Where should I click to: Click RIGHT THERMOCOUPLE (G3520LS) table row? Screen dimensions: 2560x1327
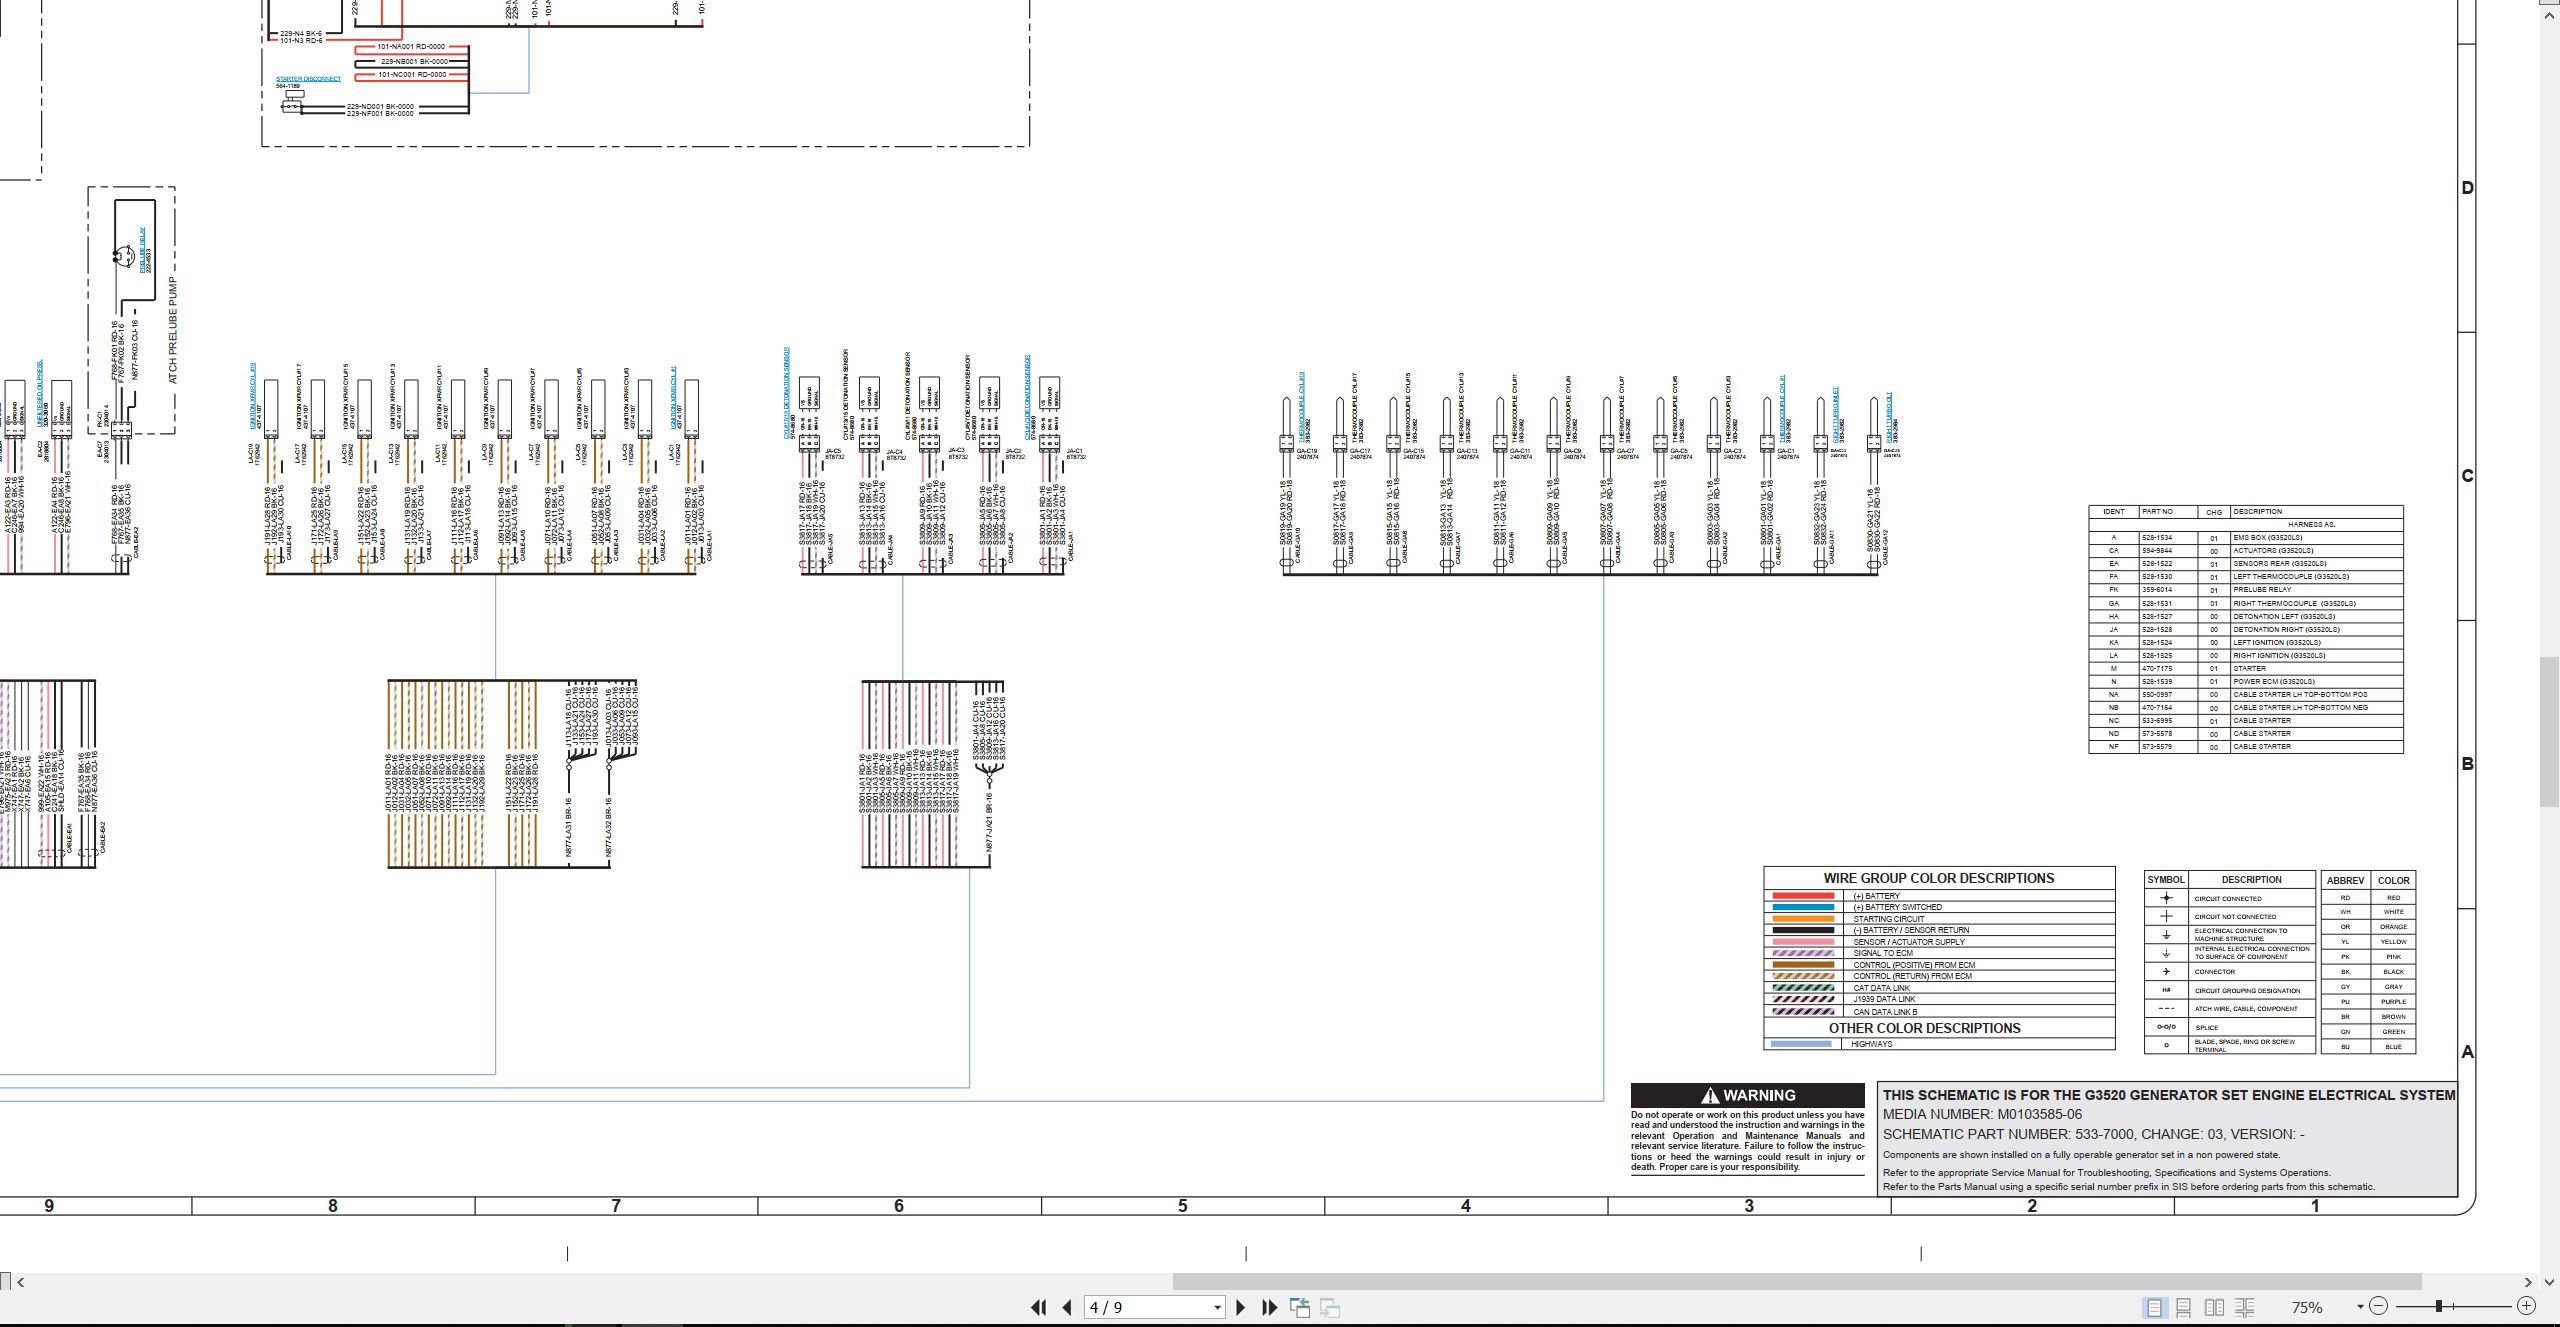pos(2245,603)
